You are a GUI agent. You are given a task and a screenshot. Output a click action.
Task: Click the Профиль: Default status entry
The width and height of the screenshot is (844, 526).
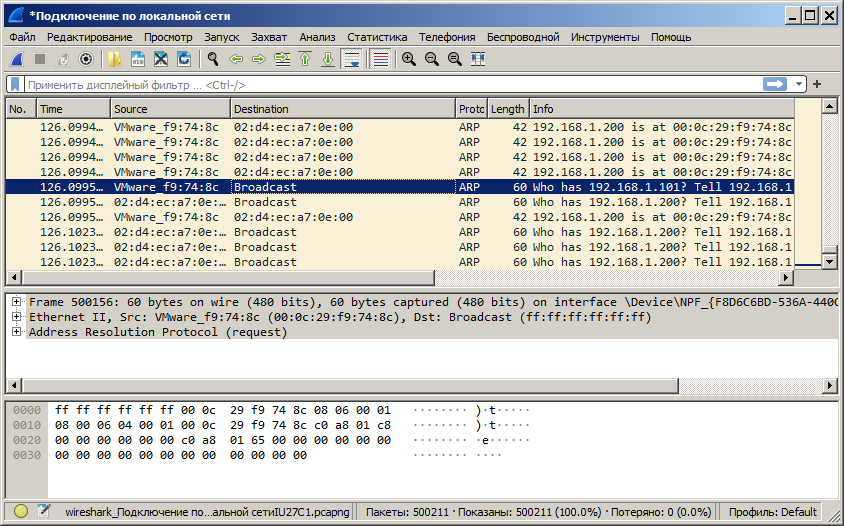click(772, 512)
